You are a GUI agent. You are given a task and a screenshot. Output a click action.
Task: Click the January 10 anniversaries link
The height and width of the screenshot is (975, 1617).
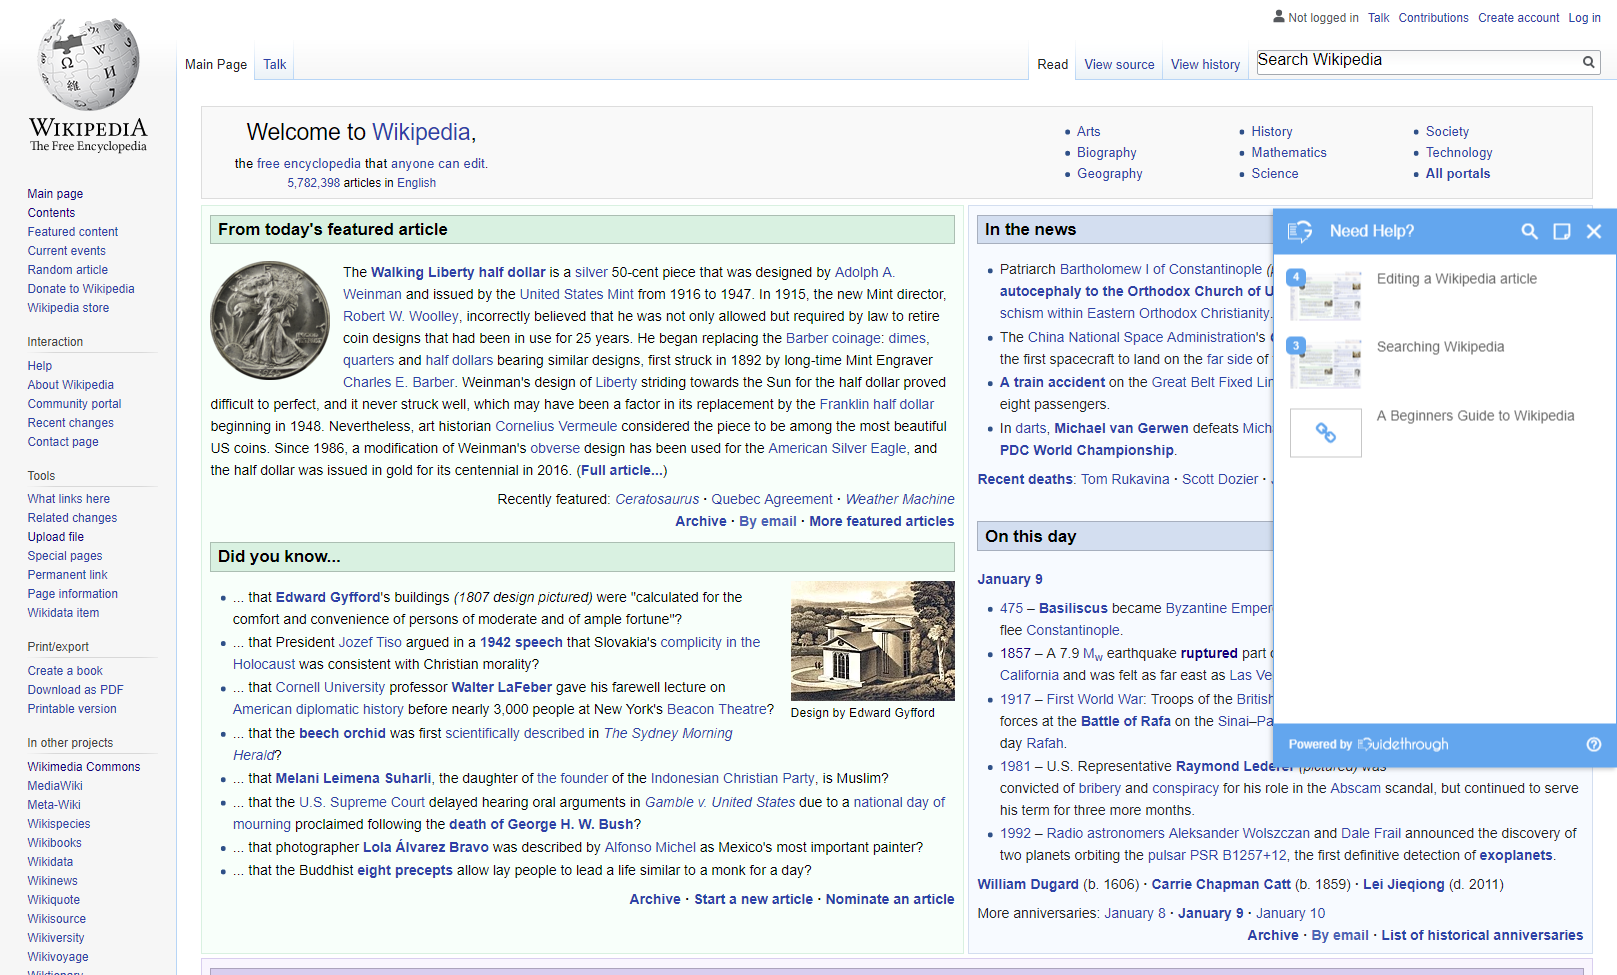coord(1291,913)
